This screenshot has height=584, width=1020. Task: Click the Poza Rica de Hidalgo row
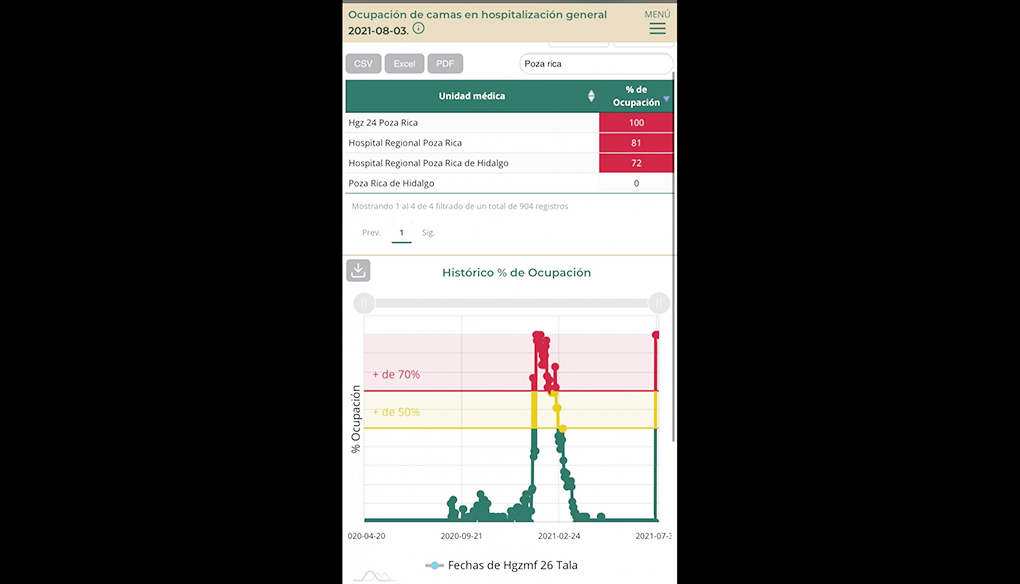(x=472, y=183)
